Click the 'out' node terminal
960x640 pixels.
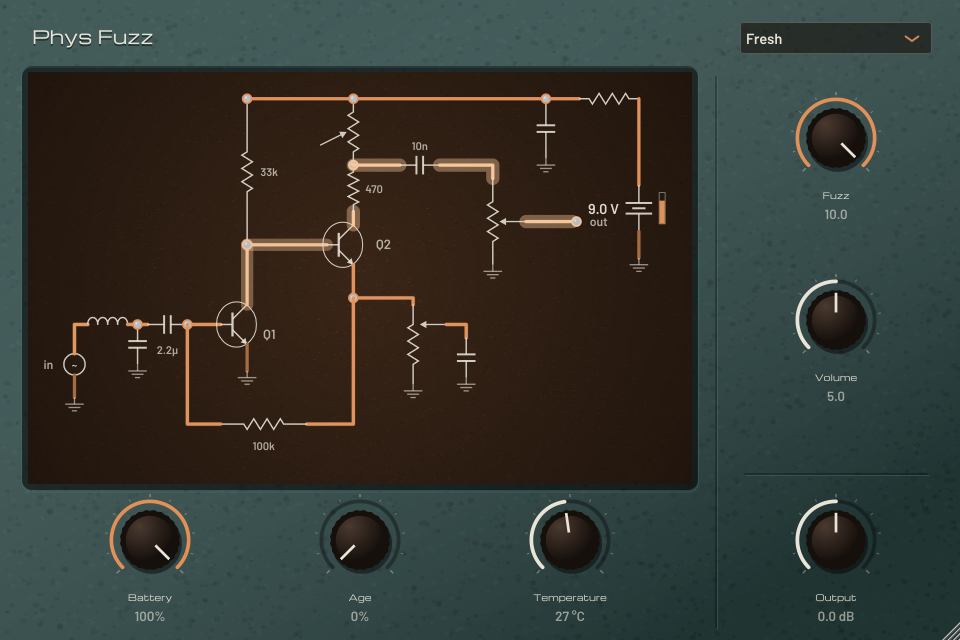576,222
